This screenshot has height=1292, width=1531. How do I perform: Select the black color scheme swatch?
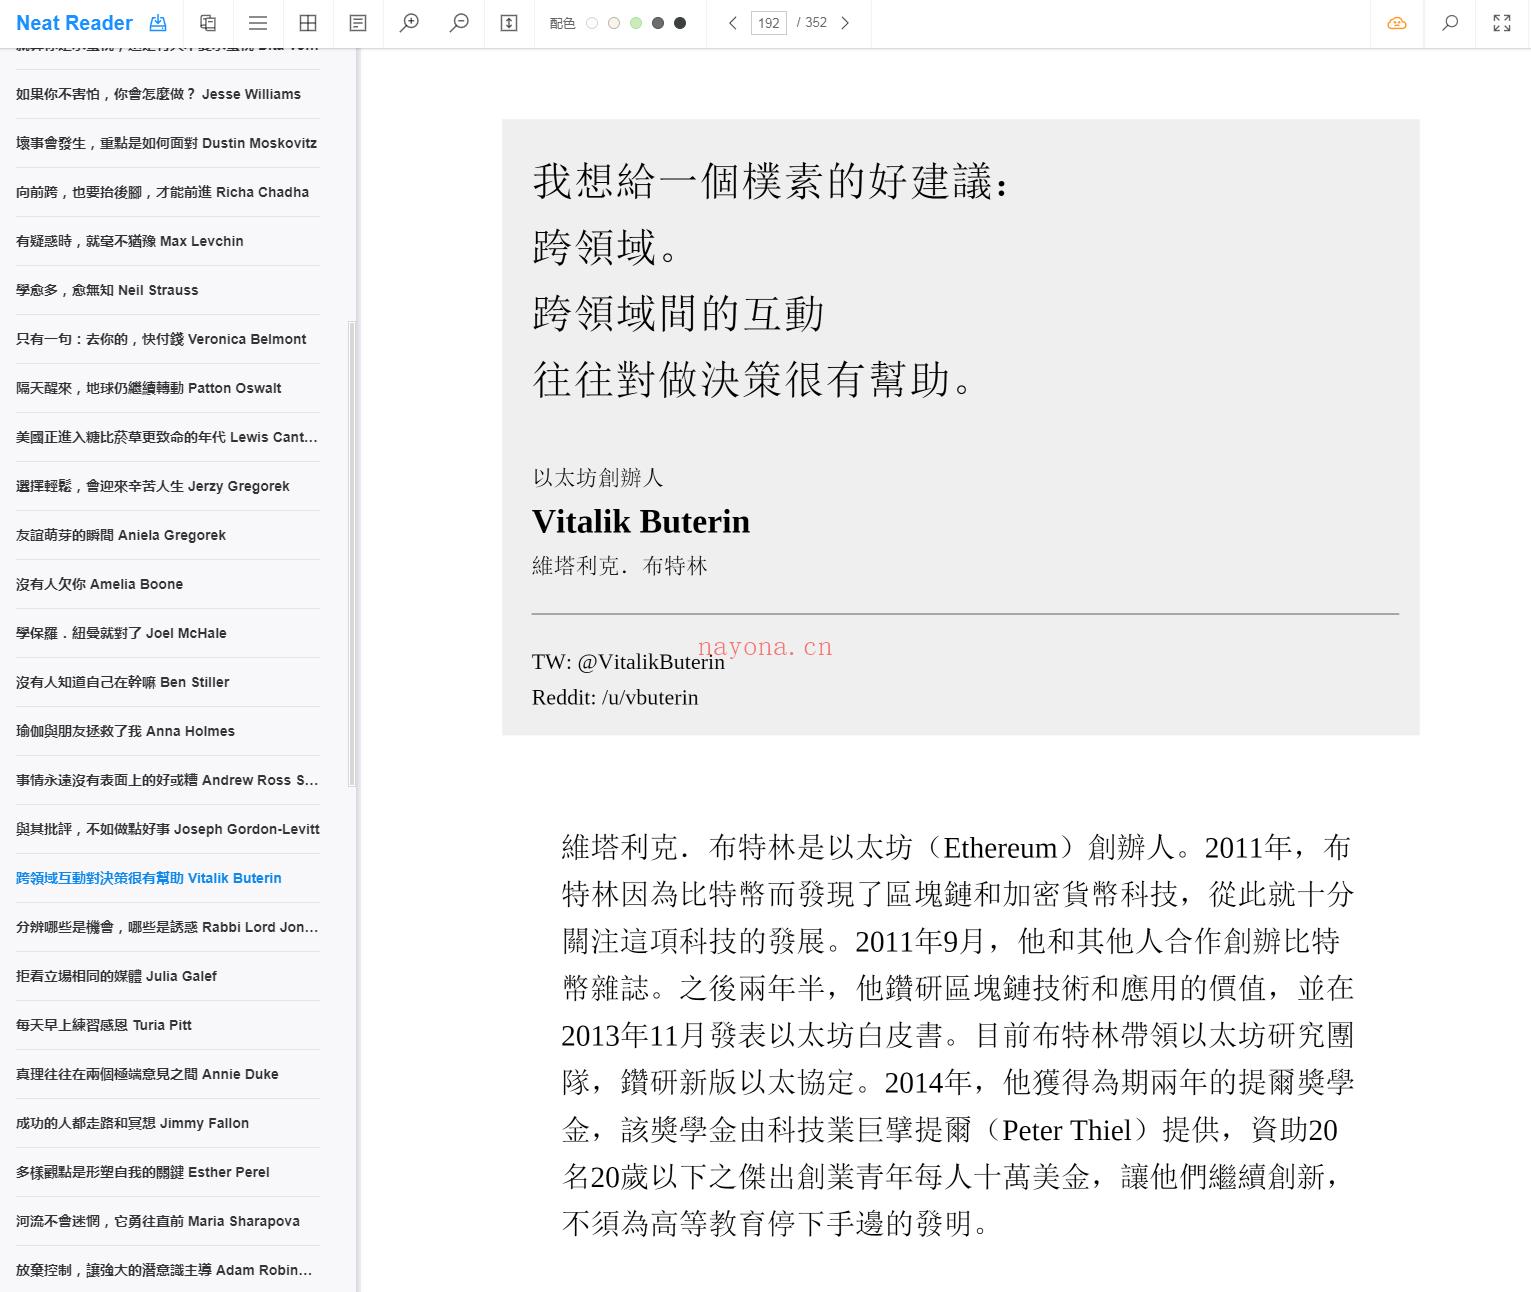point(680,23)
